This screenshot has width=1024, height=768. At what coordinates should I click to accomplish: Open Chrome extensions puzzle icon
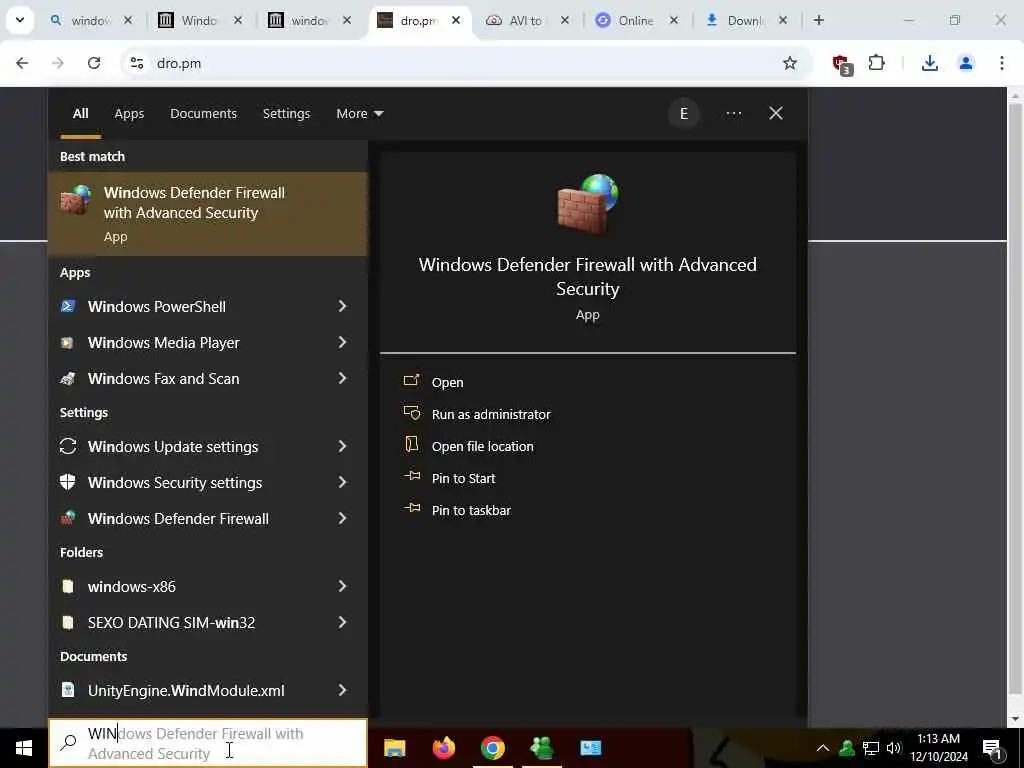point(876,63)
